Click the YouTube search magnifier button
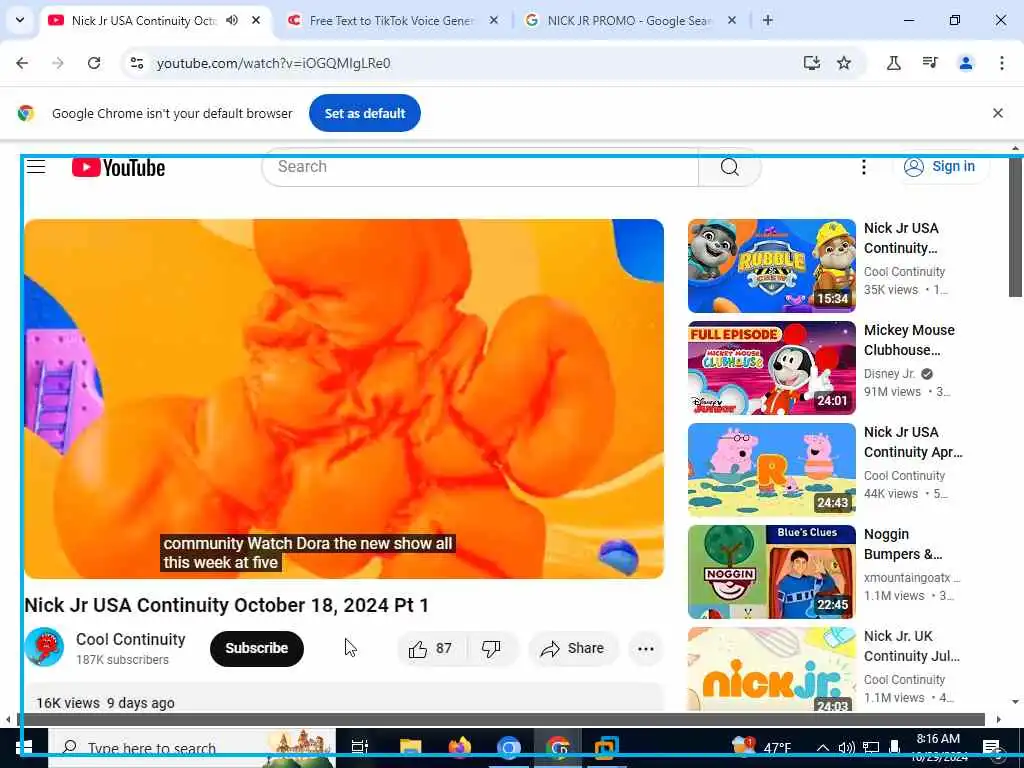Image resolution: width=1024 pixels, height=768 pixels. tap(729, 167)
